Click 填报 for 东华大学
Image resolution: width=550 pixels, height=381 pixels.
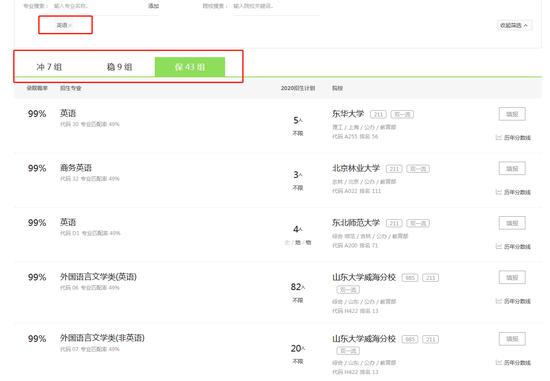point(512,114)
